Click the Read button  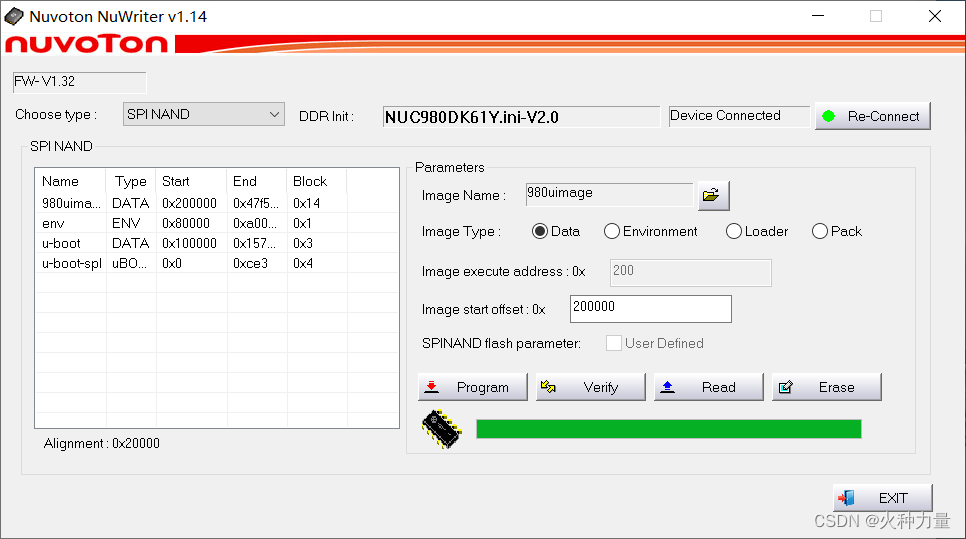pos(708,387)
